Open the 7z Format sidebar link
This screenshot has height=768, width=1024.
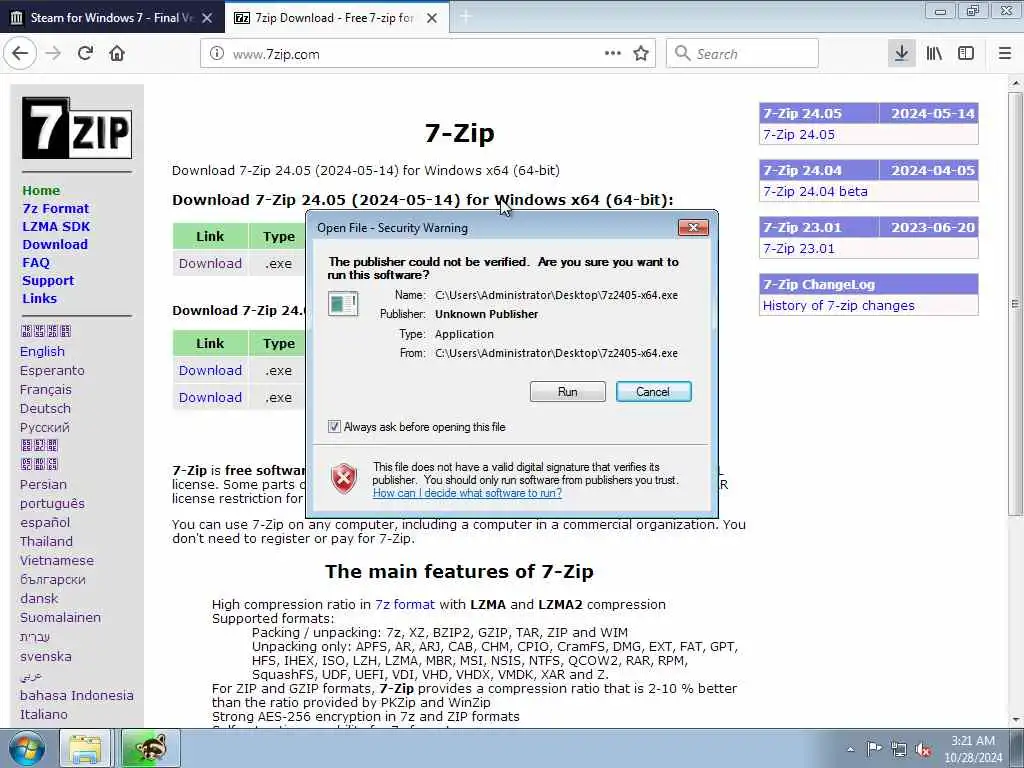tap(56, 208)
